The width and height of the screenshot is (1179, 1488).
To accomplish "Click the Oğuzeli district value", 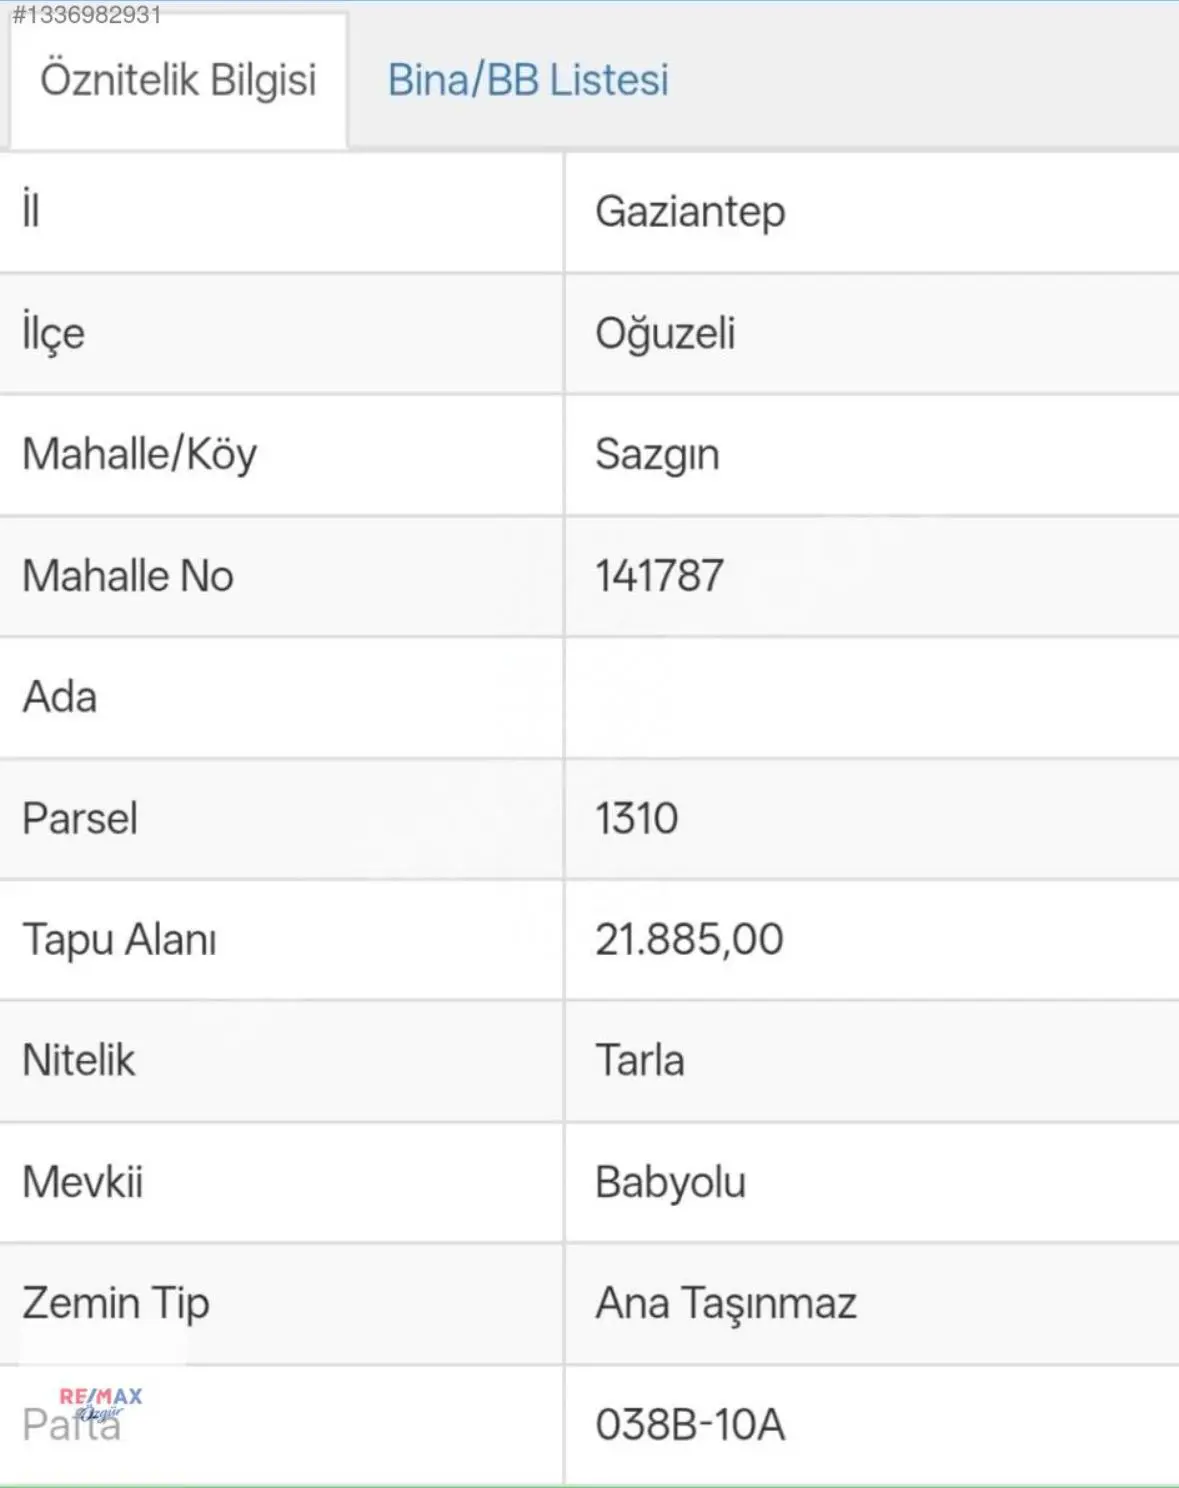I will pyautogui.click(x=665, y=334).
